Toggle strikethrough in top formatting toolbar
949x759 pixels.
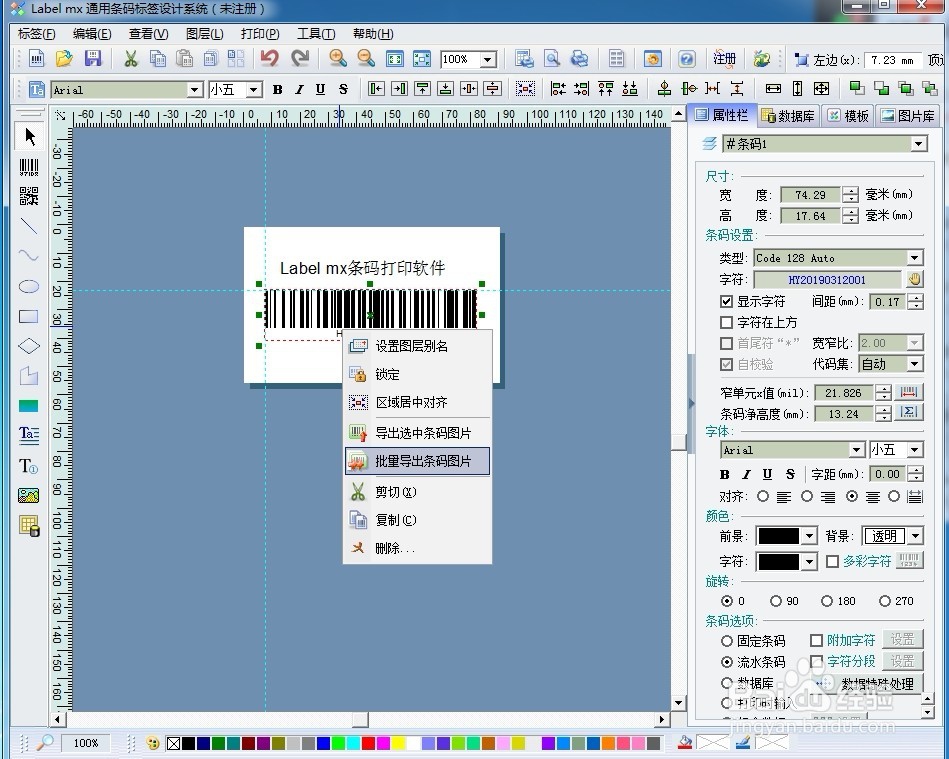pyautogui.click(x=343, y=90)
